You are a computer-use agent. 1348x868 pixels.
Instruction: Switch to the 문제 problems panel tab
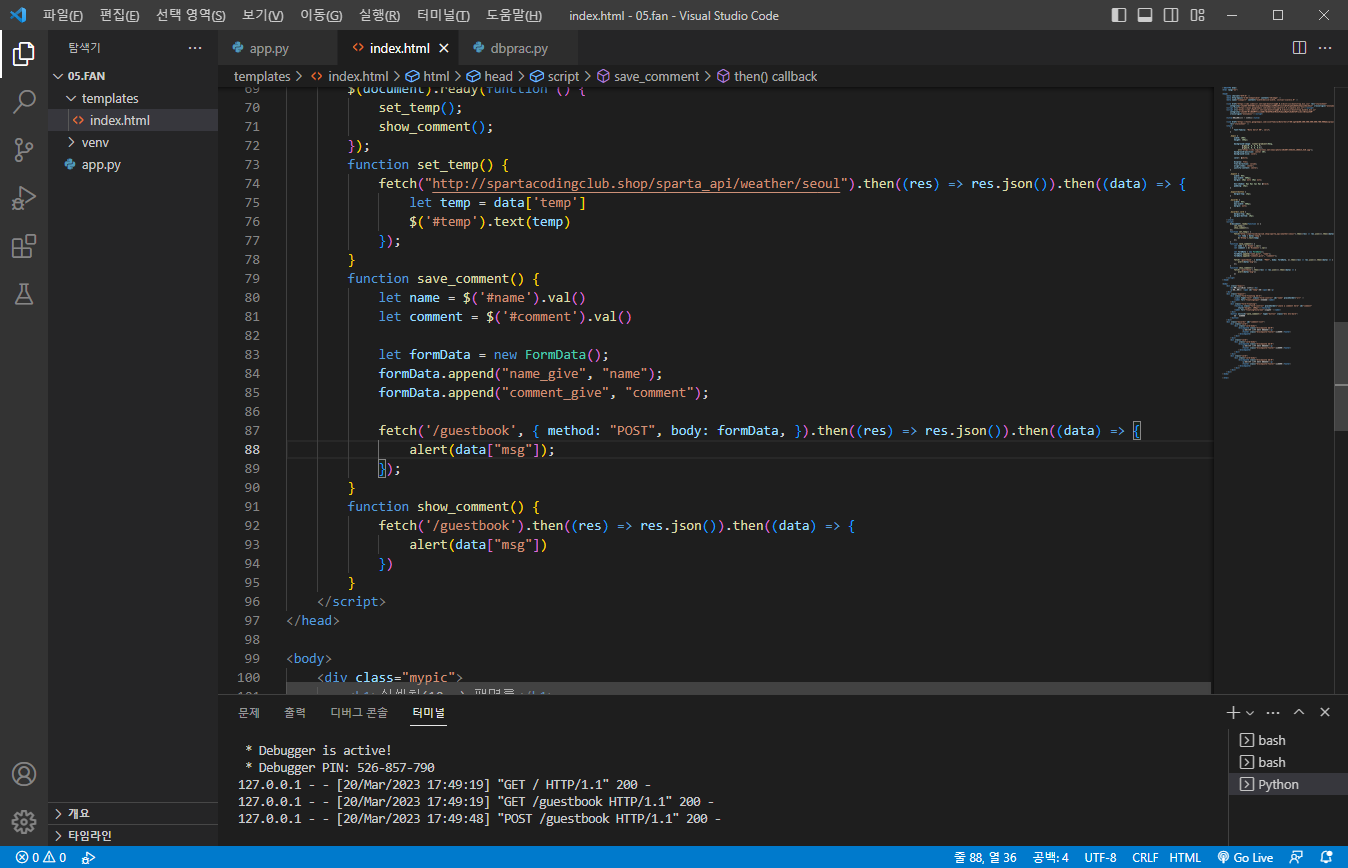click(x=249, y=713)
